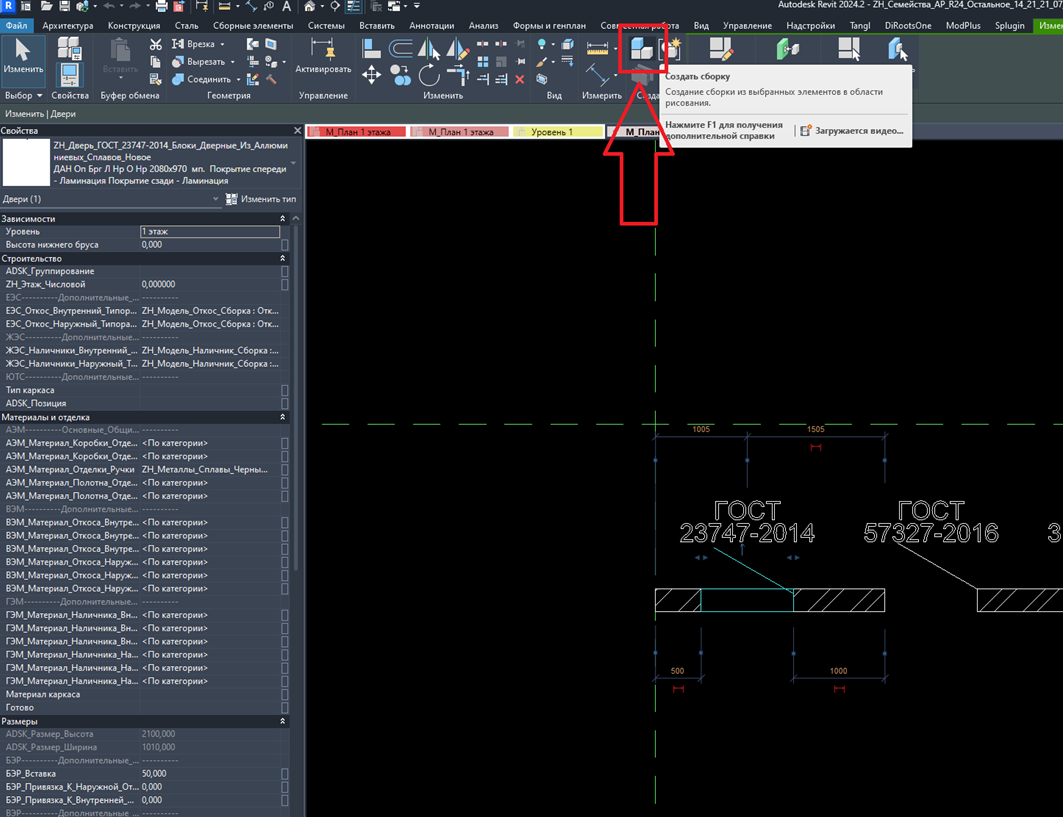1063x817 pixels.
Task: Click the Активировать dimensions control
Action: [x=323, y=56]
